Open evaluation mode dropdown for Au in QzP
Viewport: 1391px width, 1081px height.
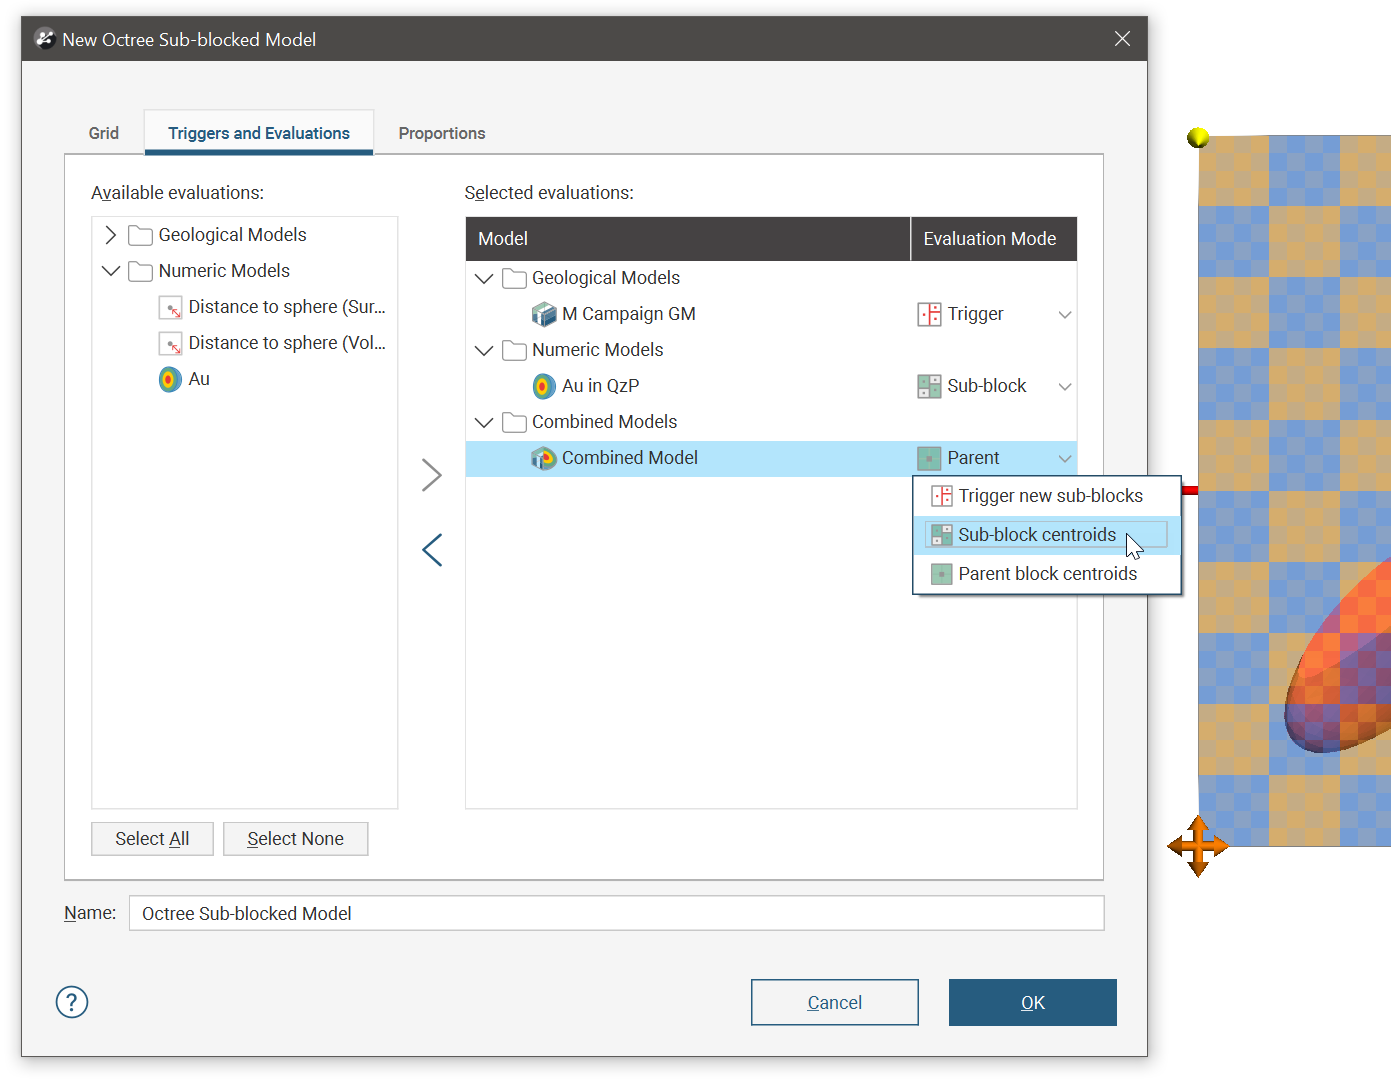coord(1064,386)
